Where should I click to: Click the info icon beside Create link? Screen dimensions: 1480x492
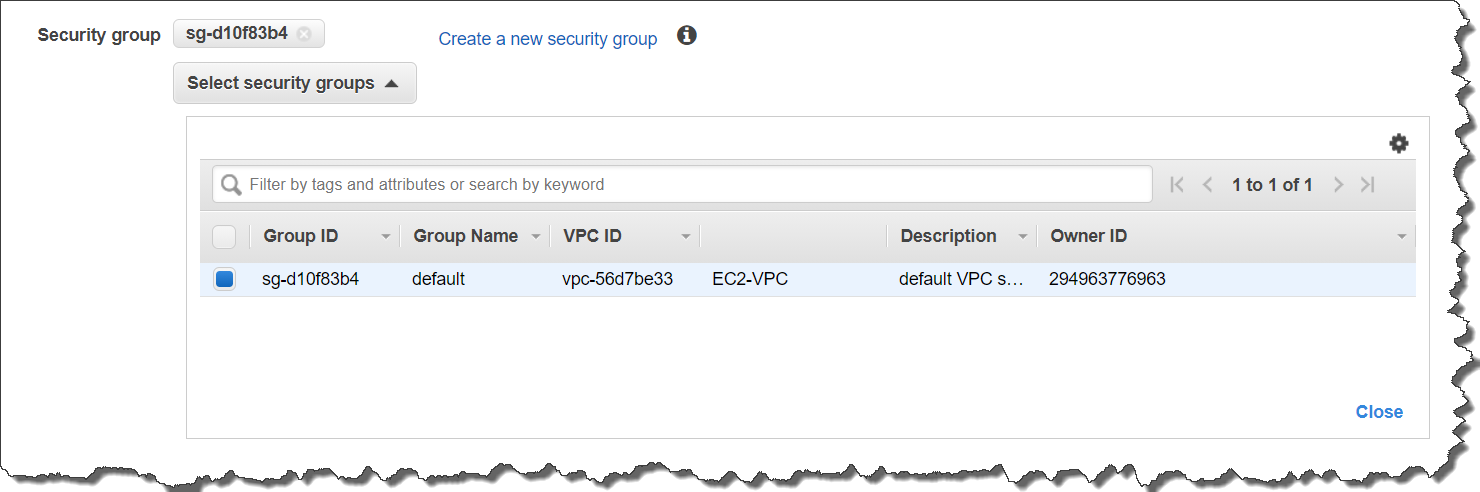pyautogui.click(x=686, y=36)
